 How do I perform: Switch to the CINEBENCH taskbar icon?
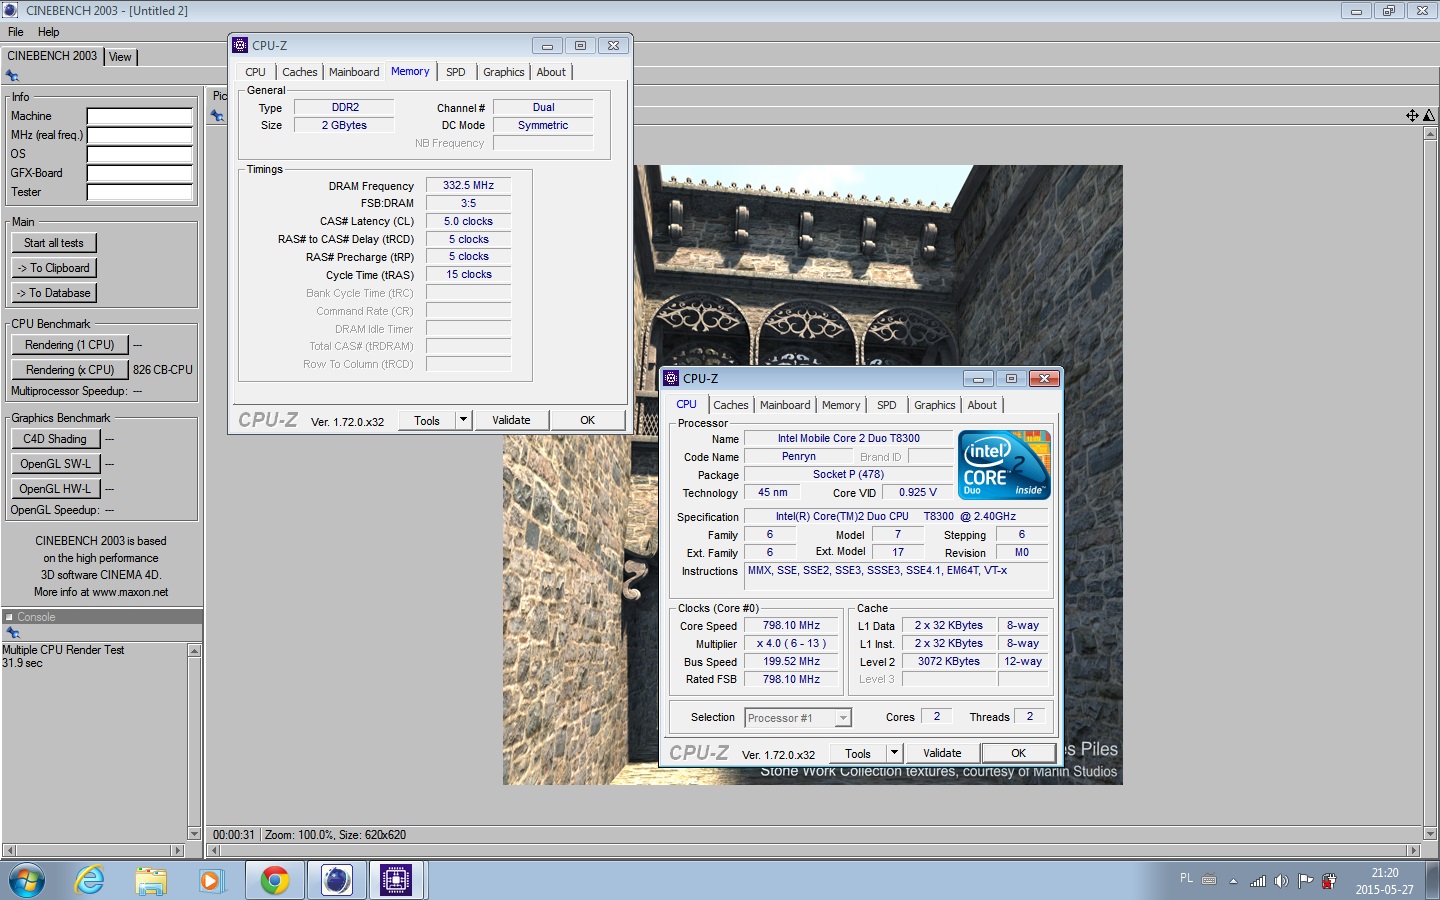[337, 880]
